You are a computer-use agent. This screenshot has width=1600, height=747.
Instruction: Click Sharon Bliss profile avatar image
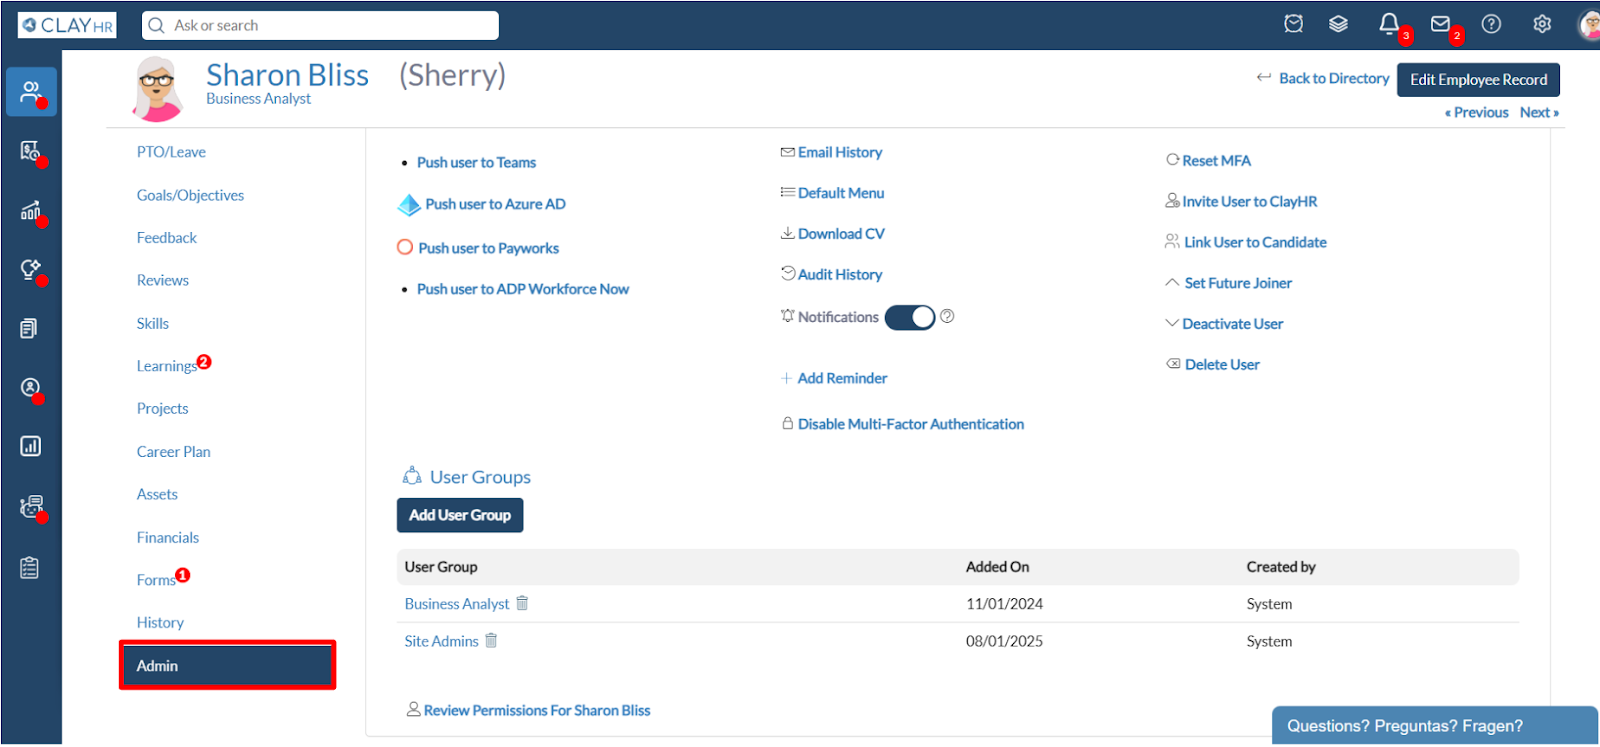click(157, 89)
